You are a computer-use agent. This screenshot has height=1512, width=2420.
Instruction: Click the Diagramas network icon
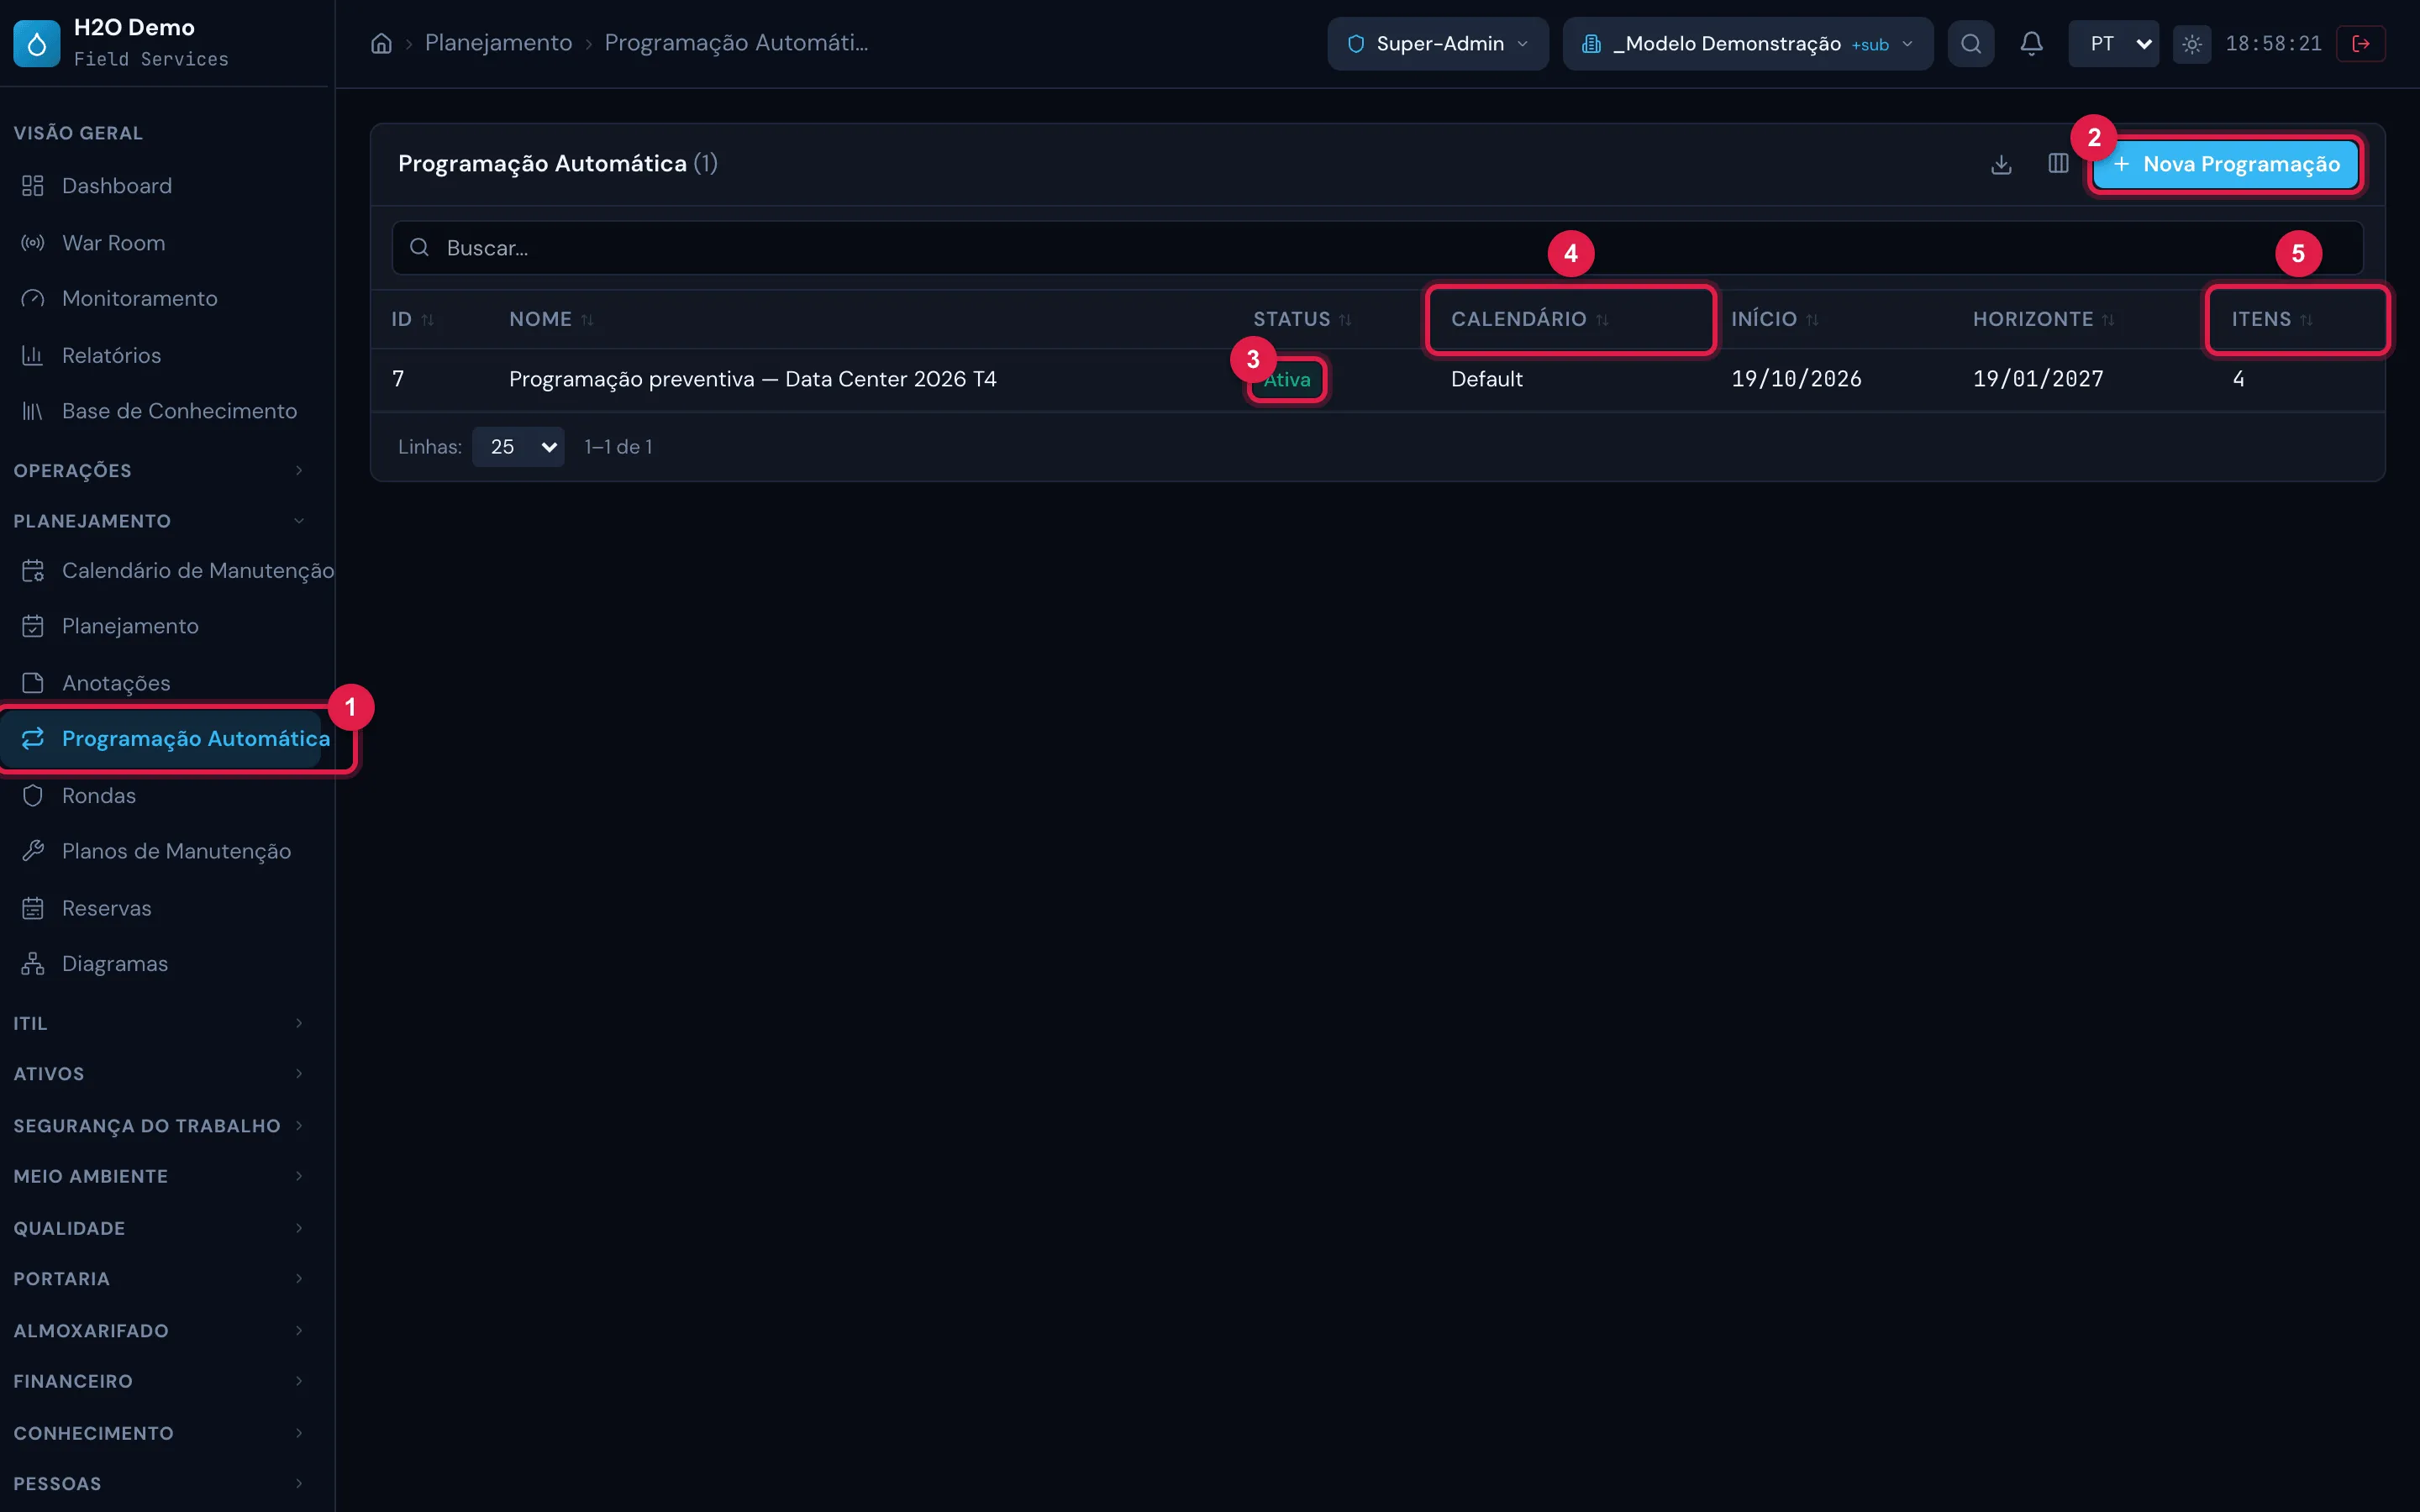click(x=33, y=964)
